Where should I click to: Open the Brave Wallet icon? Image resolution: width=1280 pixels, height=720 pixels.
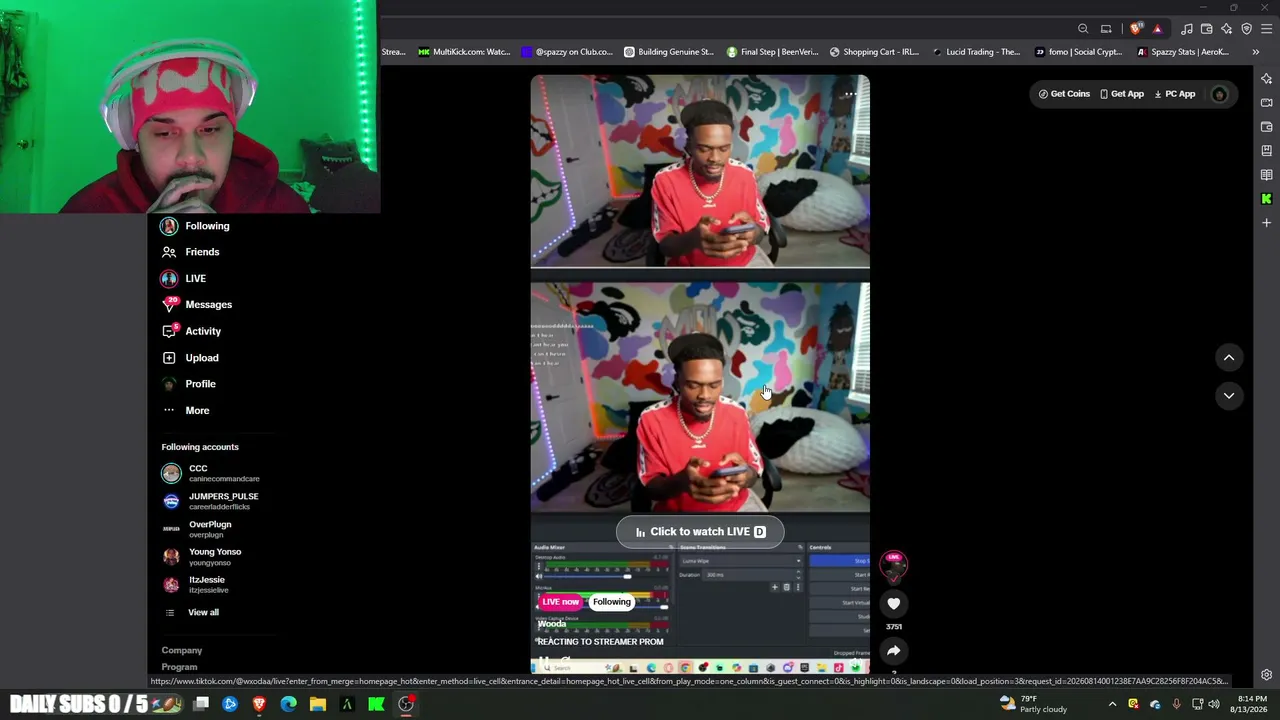click(x=1207, y=29)
